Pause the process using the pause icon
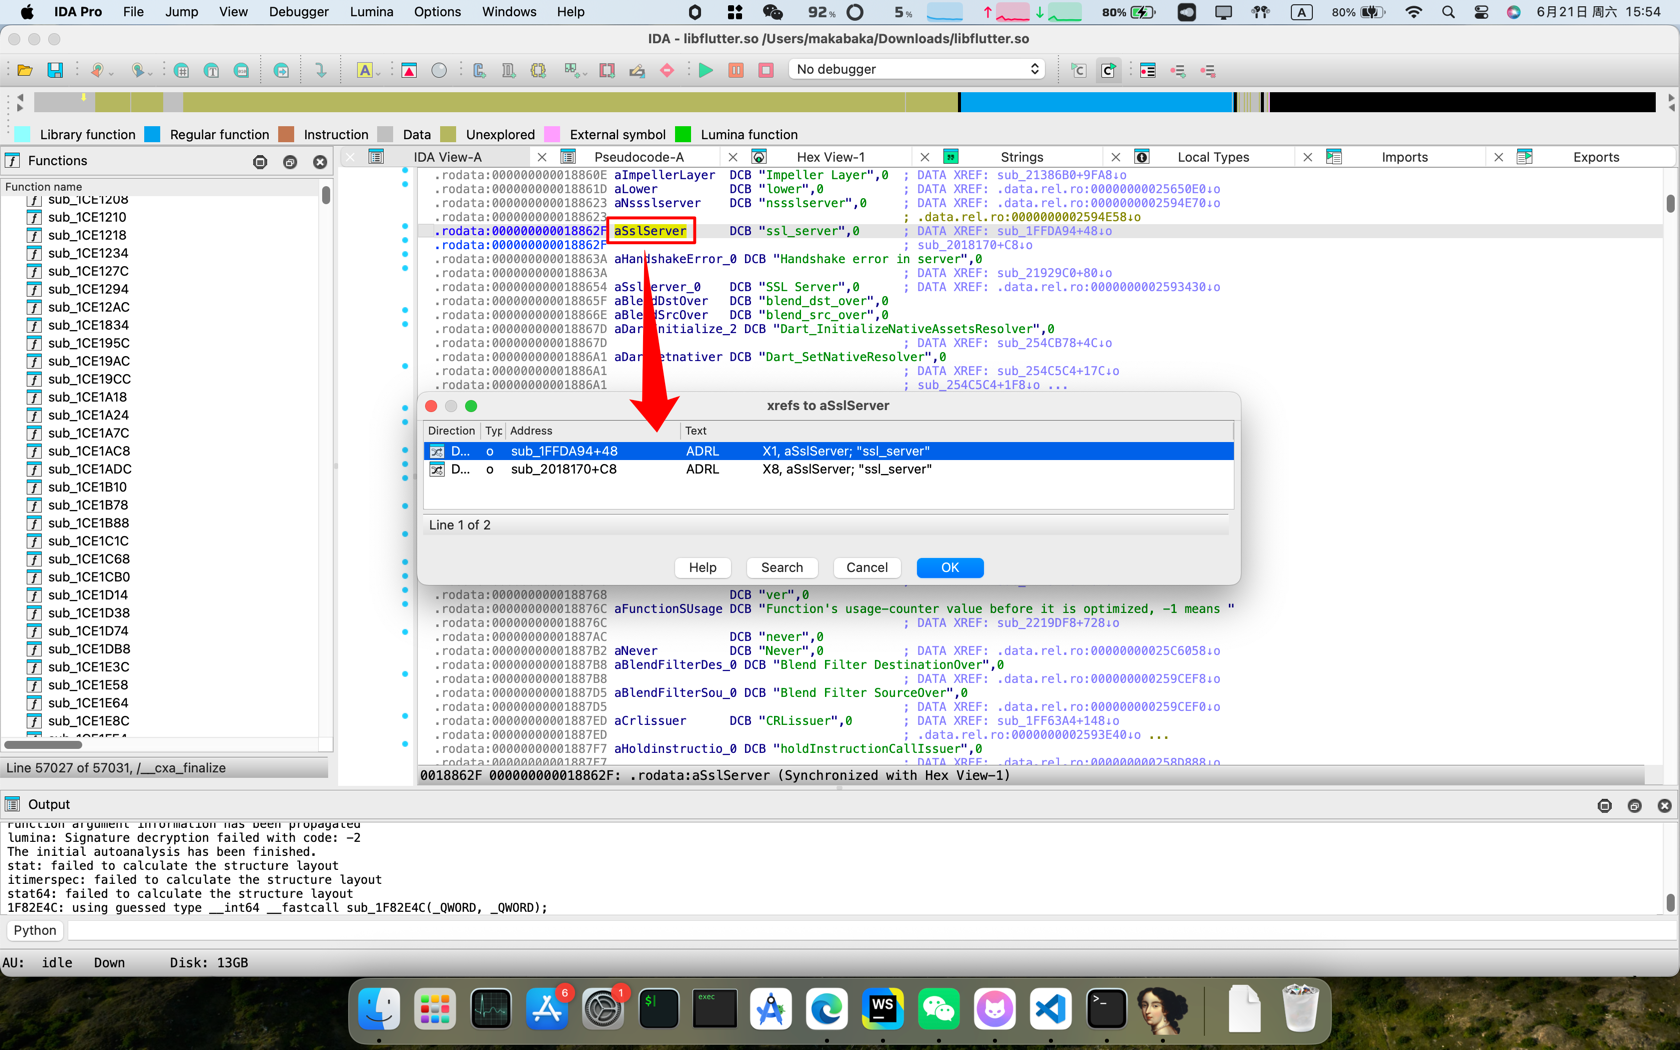Image resolution: width=1680 pixels, height=1050 pixels. point(736,70)
